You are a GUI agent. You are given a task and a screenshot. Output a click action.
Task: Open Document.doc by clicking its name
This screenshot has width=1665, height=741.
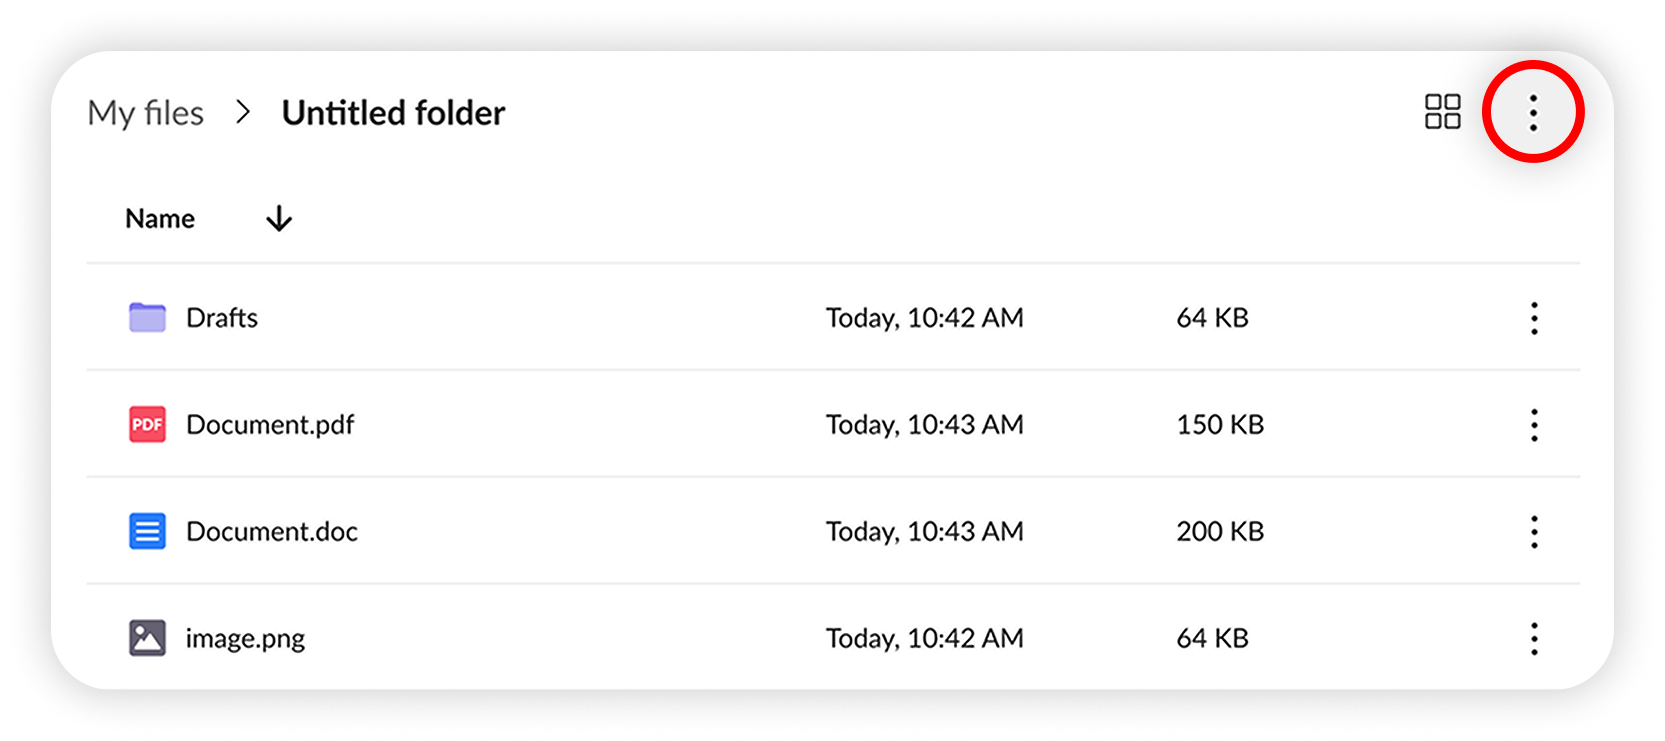click(271, 531)
